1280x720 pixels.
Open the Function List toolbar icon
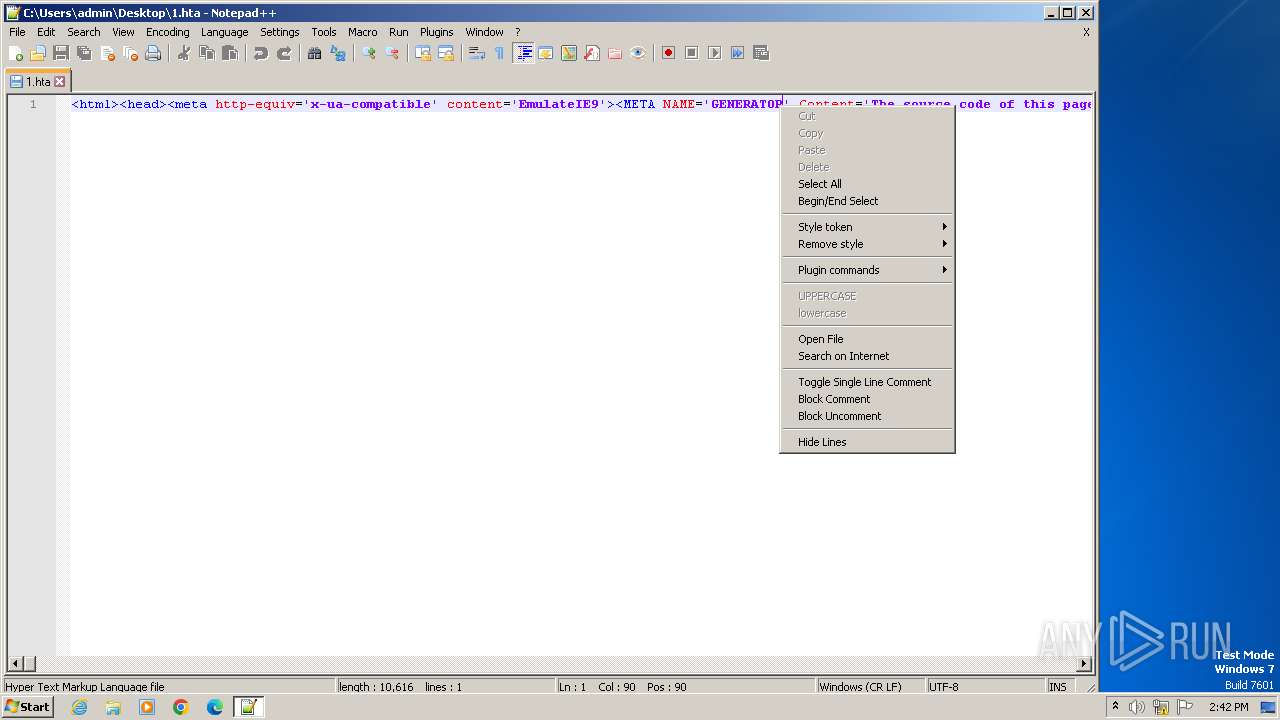592,53
